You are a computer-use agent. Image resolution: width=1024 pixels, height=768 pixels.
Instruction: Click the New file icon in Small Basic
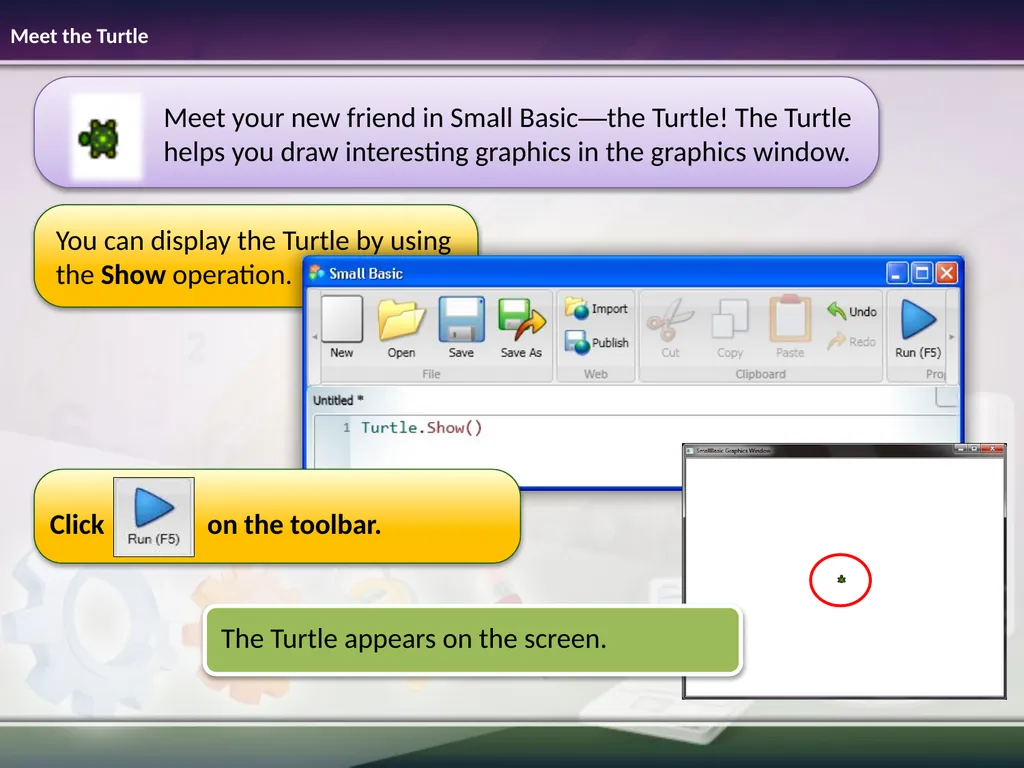342,319
